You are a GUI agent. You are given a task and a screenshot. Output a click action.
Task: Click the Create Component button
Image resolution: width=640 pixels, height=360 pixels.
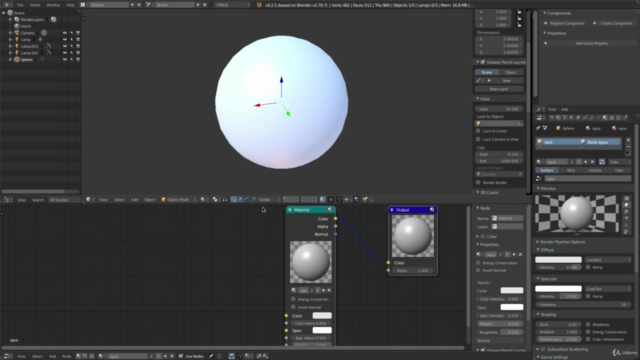click(x=612, y=23)
